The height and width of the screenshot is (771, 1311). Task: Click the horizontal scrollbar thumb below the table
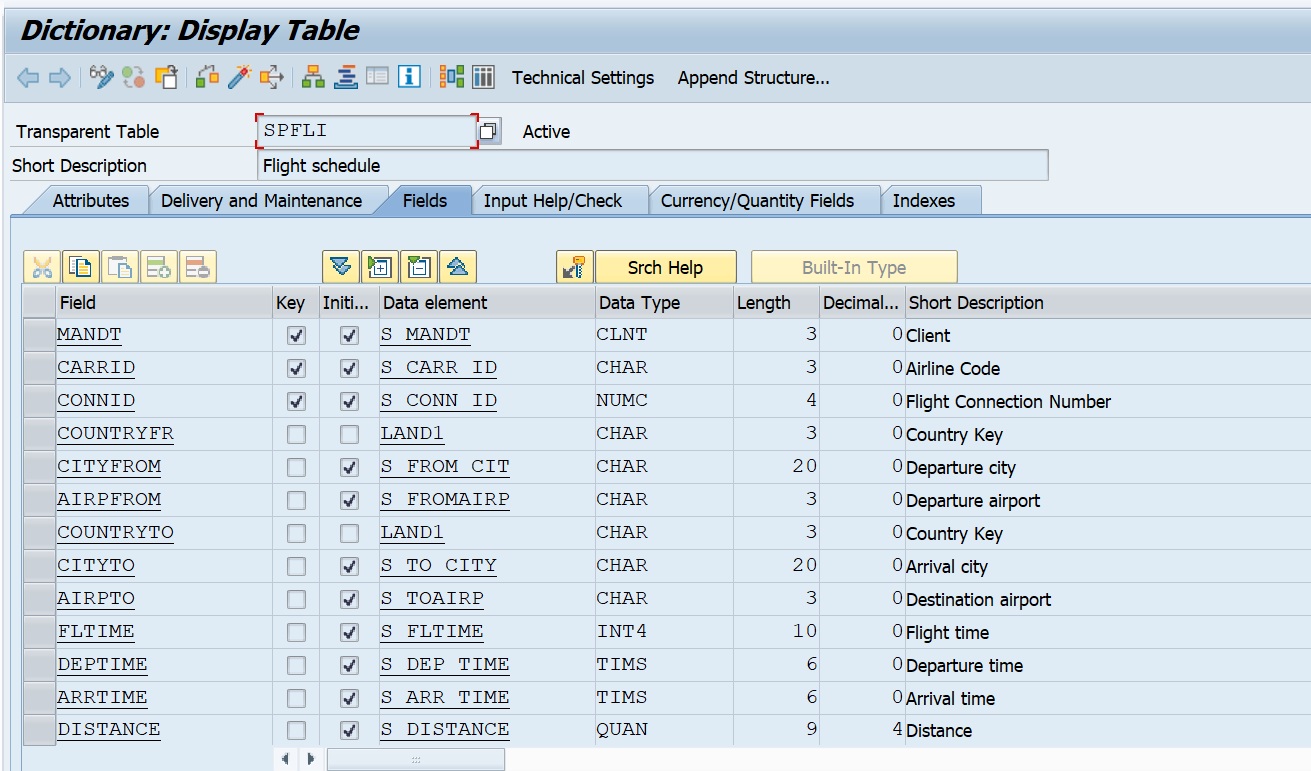click(416, 760)
